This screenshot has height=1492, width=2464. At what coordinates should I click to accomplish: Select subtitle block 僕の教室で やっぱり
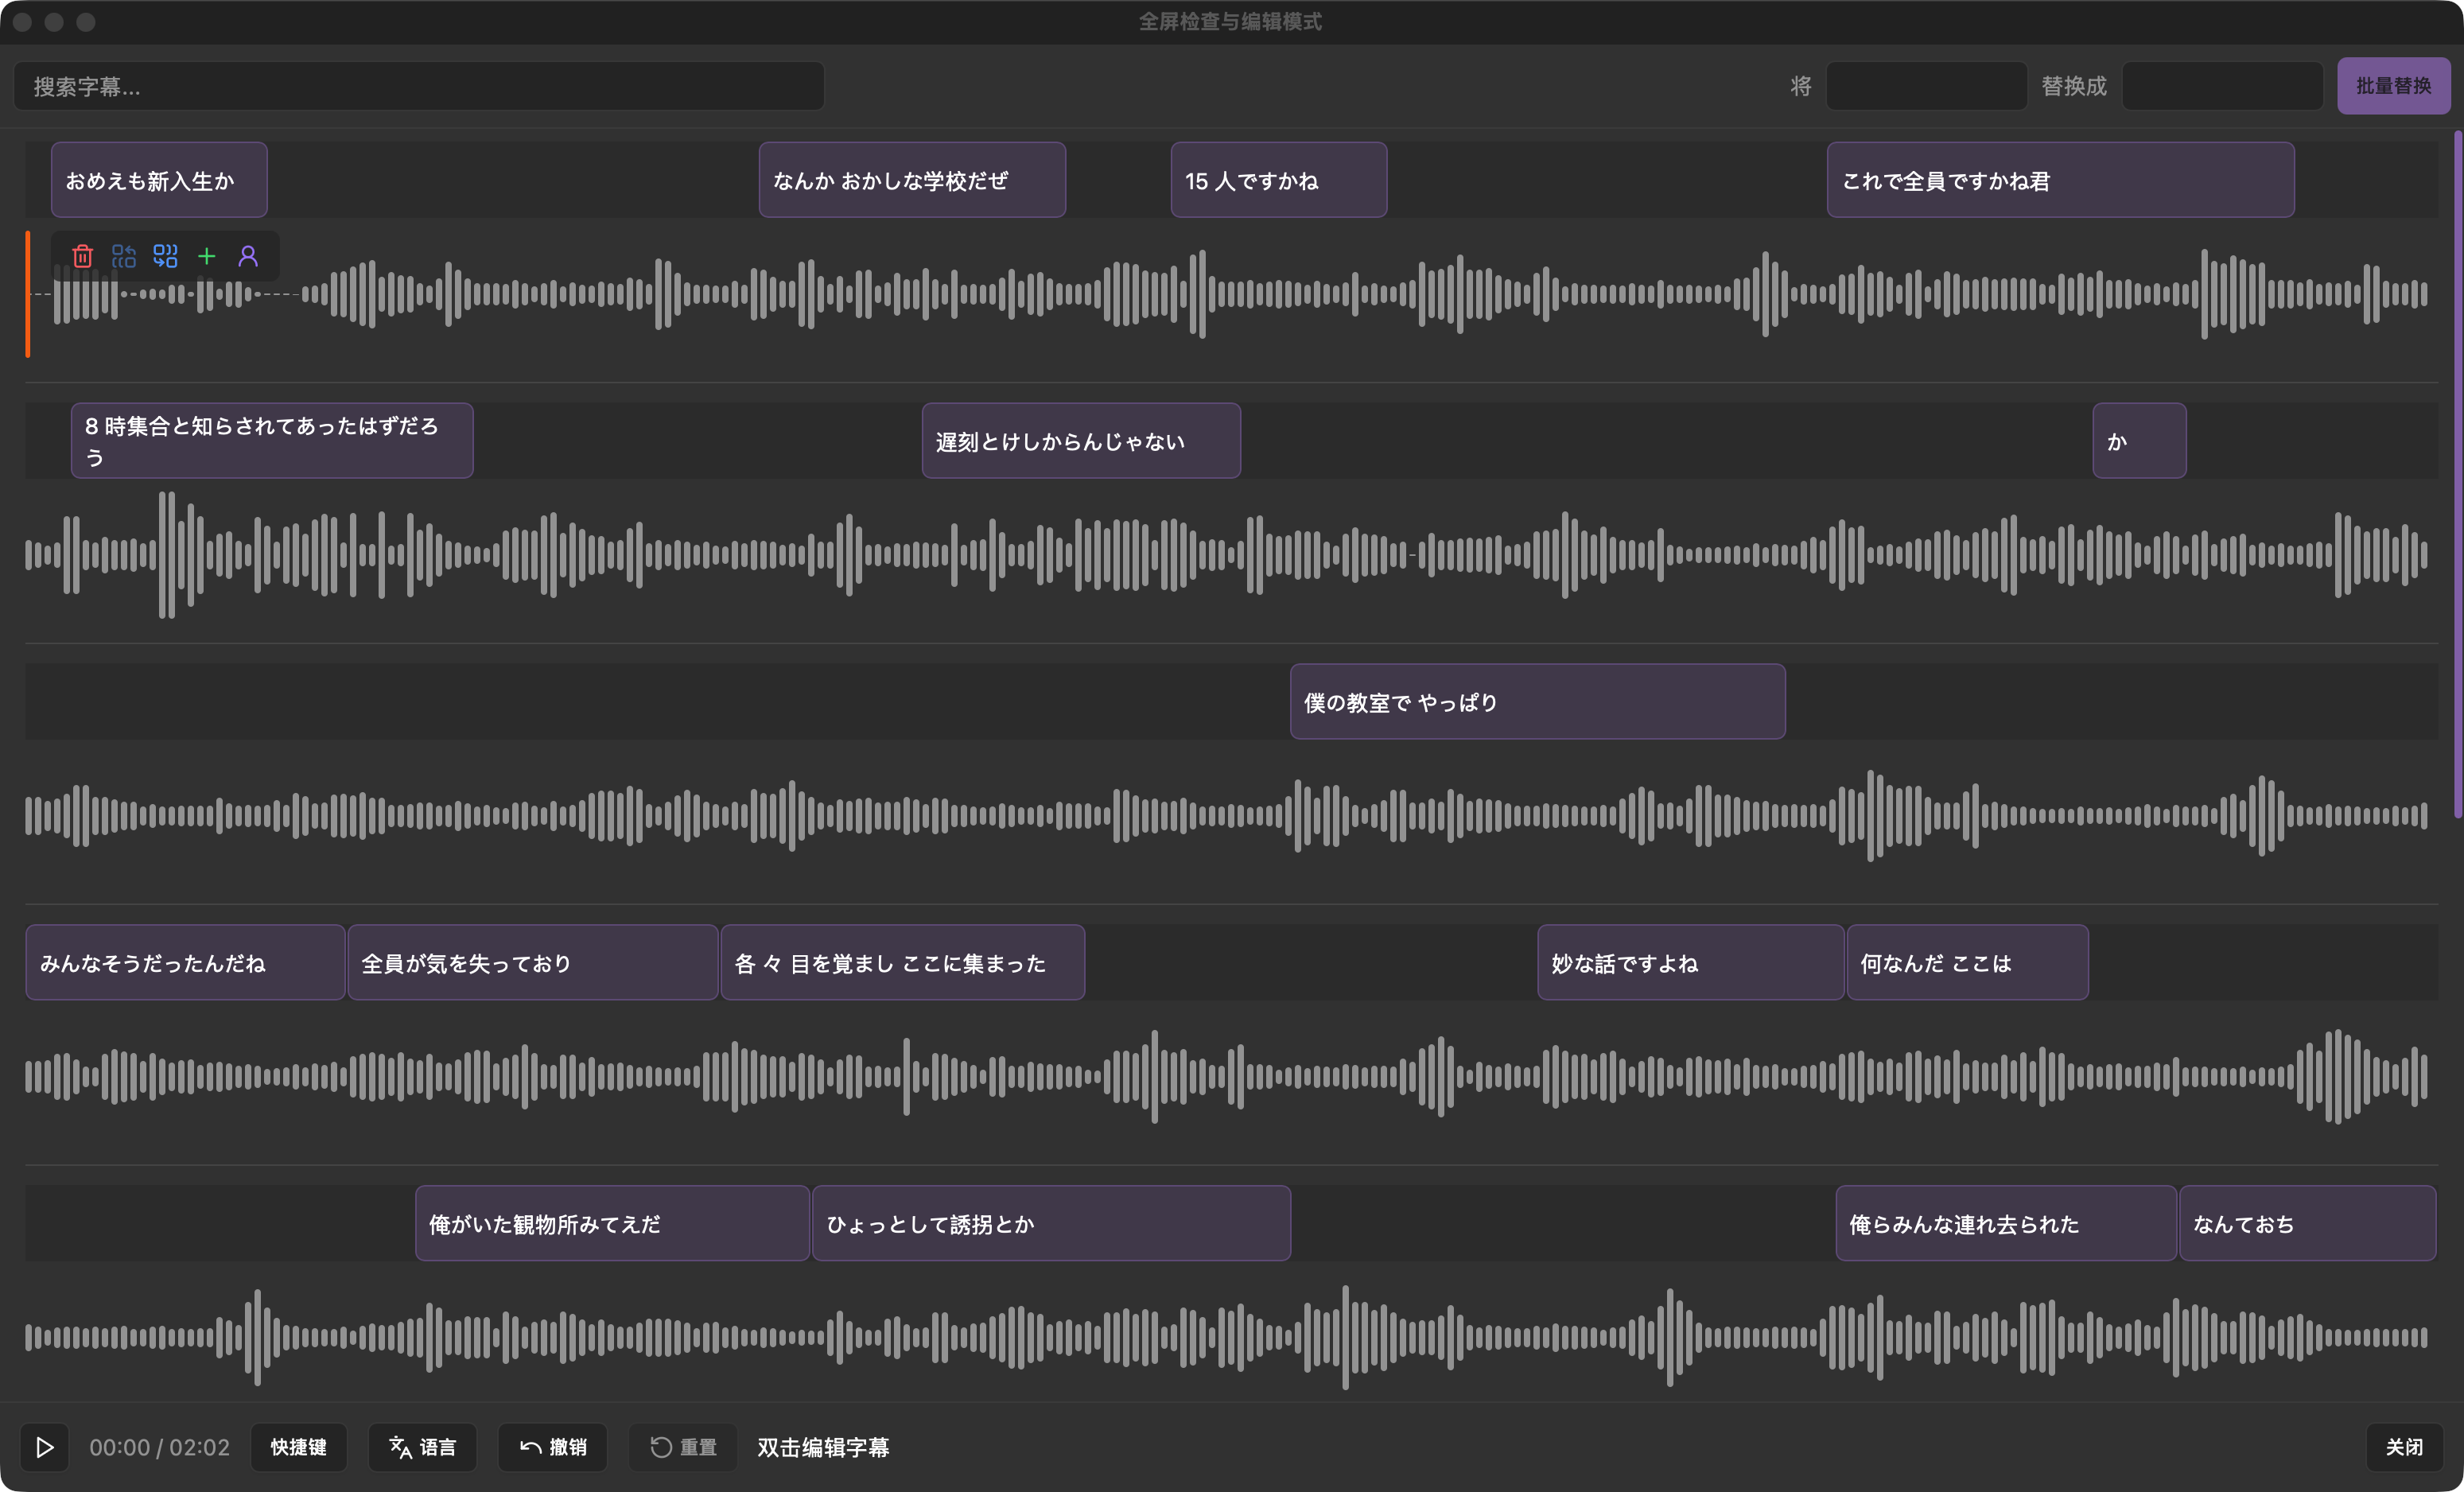1537,702
